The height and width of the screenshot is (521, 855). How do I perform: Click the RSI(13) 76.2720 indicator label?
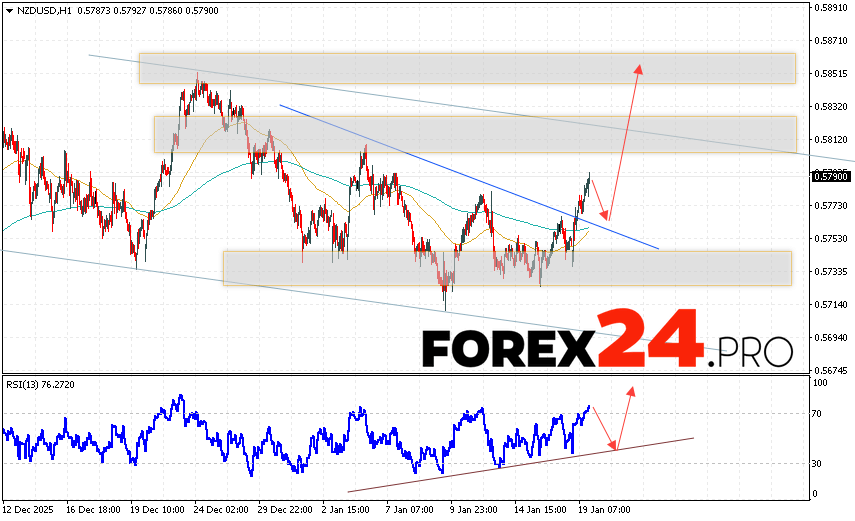pos(40,383)
